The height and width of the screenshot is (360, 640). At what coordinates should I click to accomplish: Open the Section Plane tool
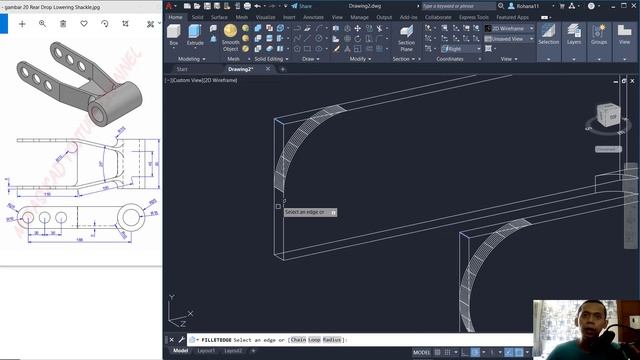[406, 38]
